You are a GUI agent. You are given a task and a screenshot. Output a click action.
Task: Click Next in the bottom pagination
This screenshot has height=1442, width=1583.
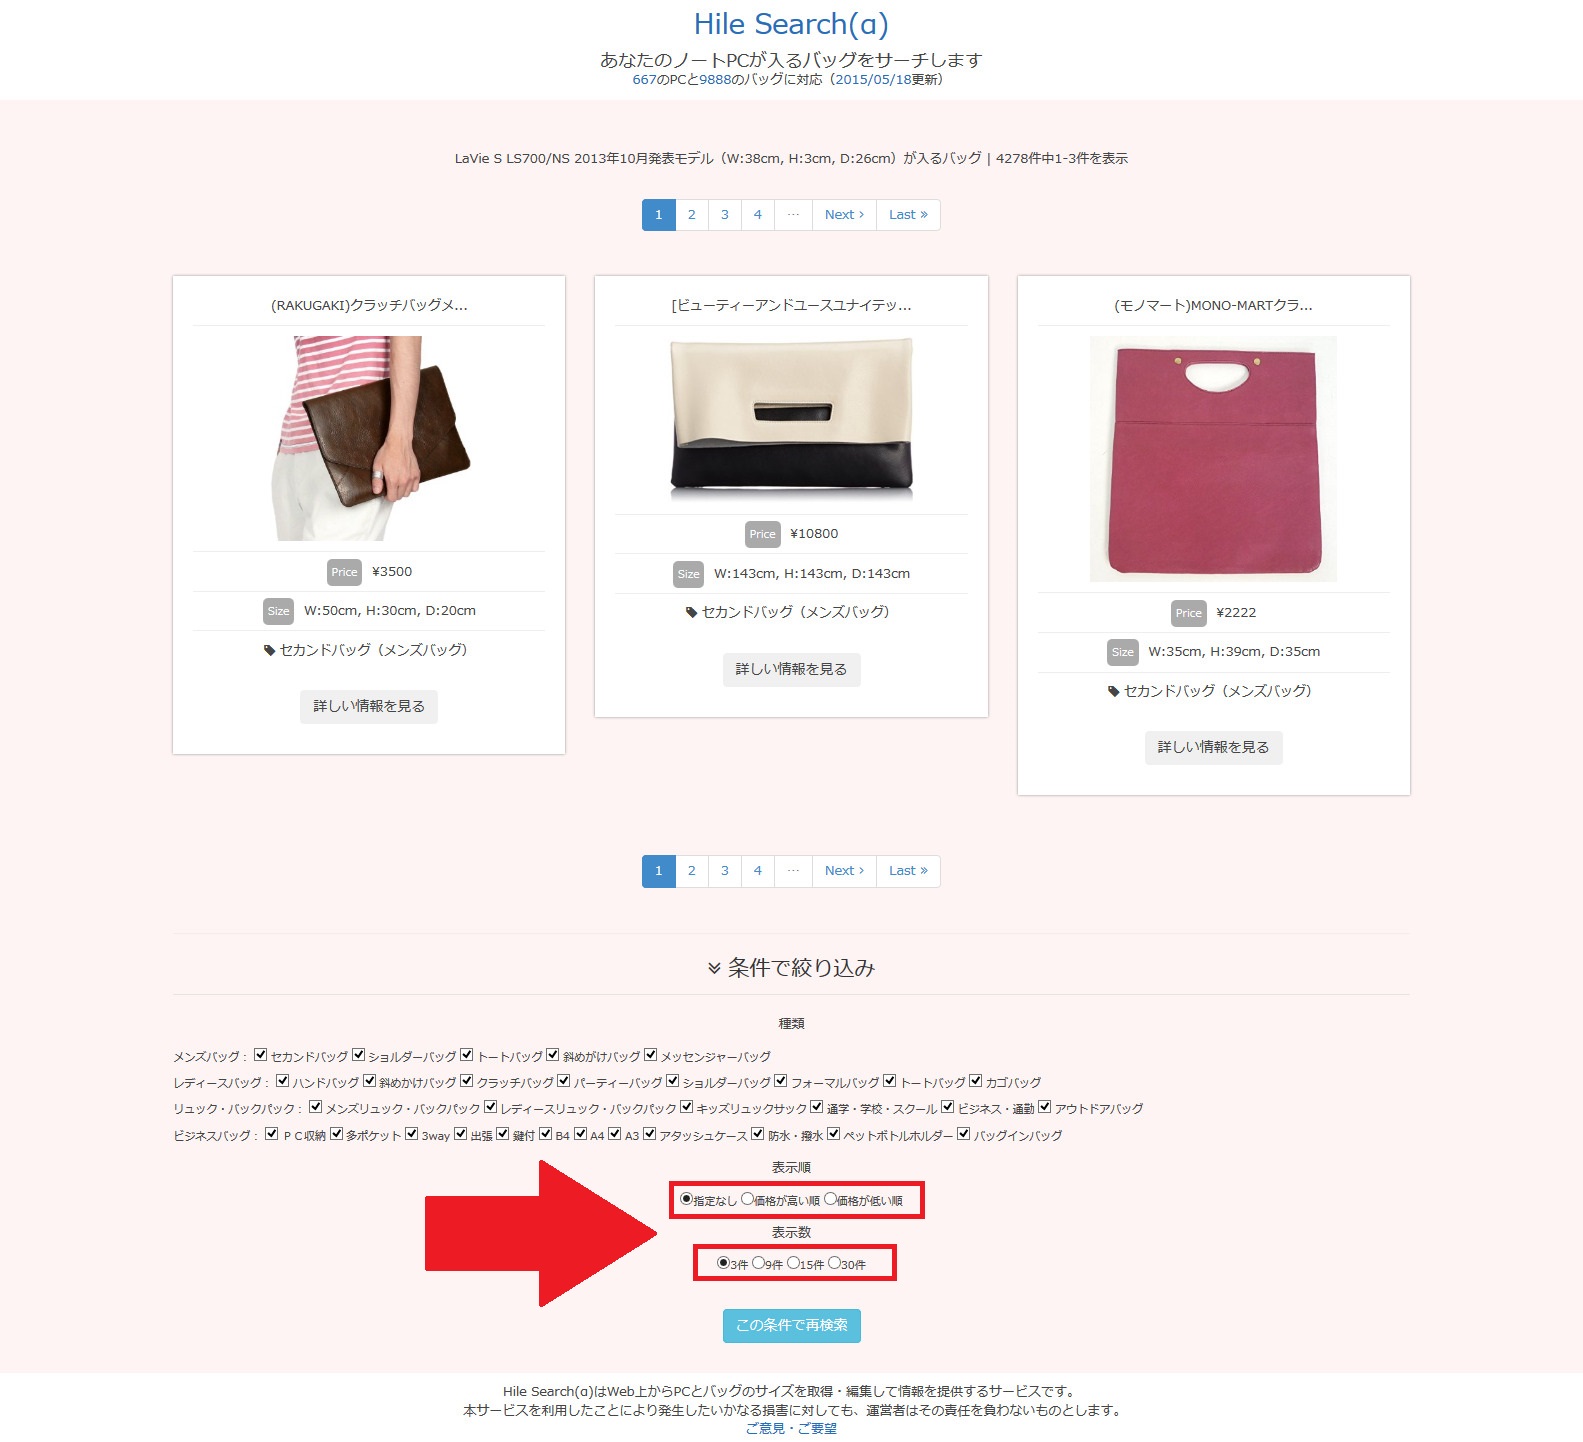pos(844,871)
